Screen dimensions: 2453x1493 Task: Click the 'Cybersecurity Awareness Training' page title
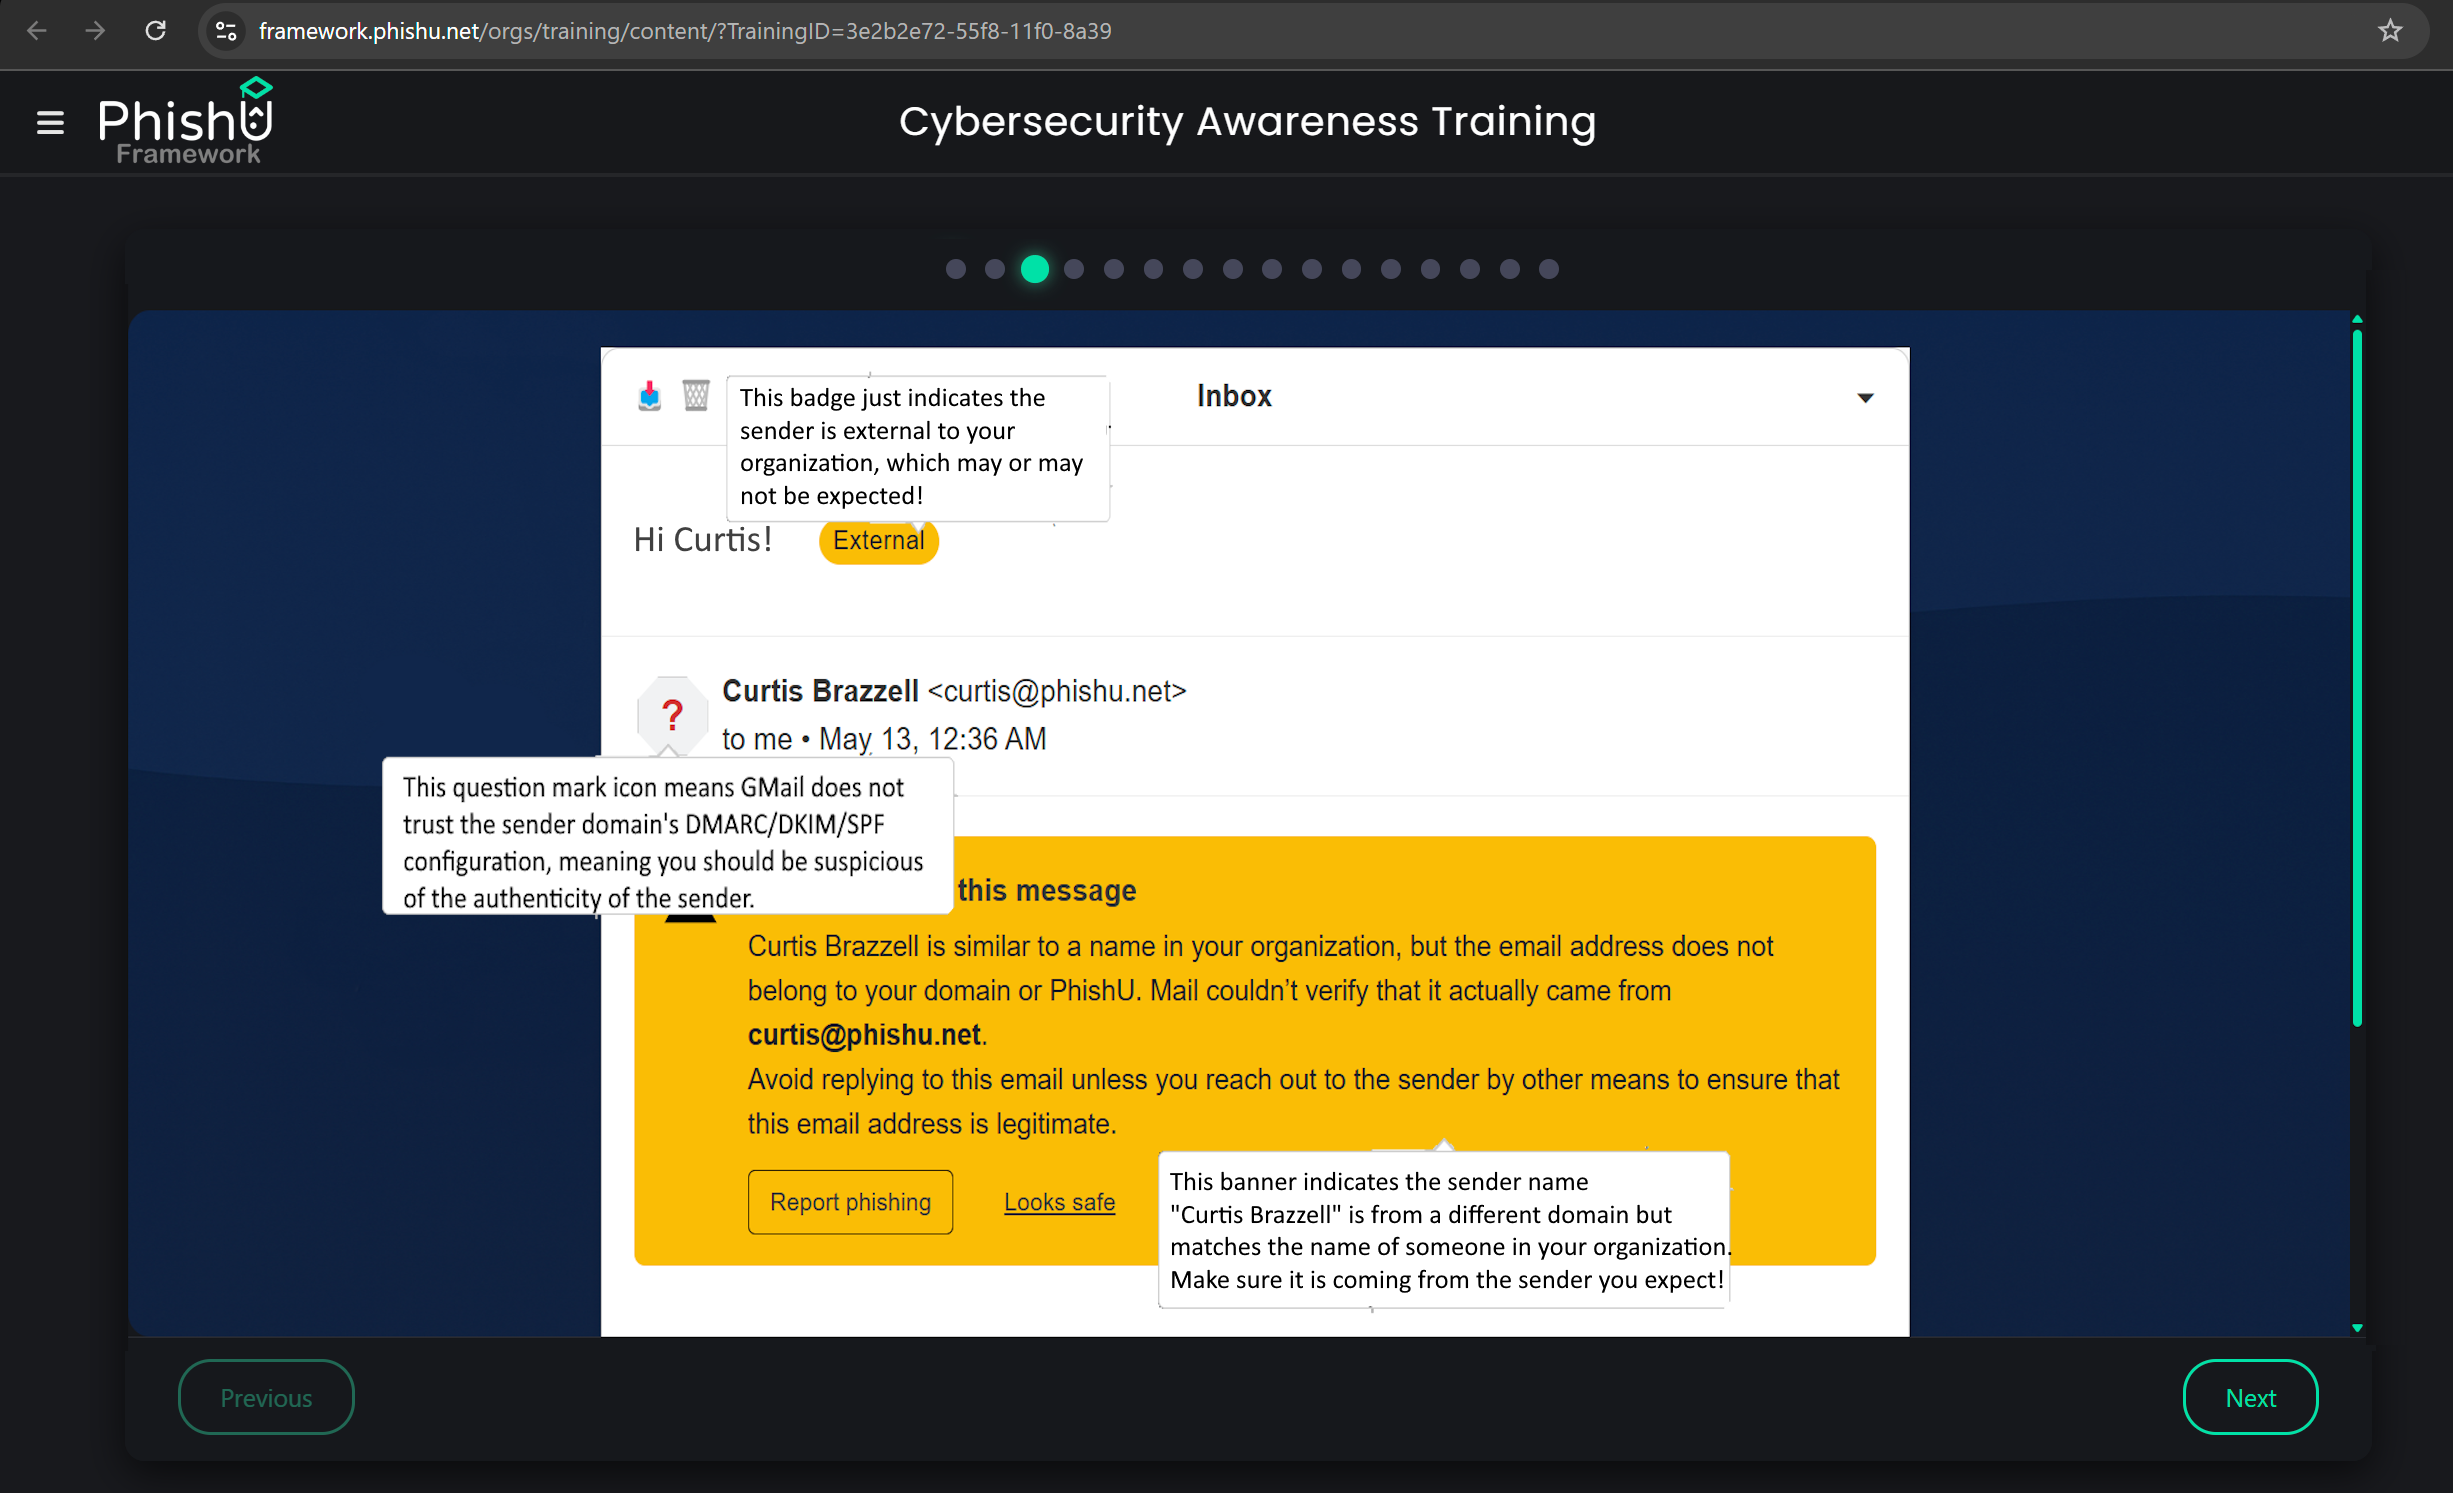(1247, 122)
